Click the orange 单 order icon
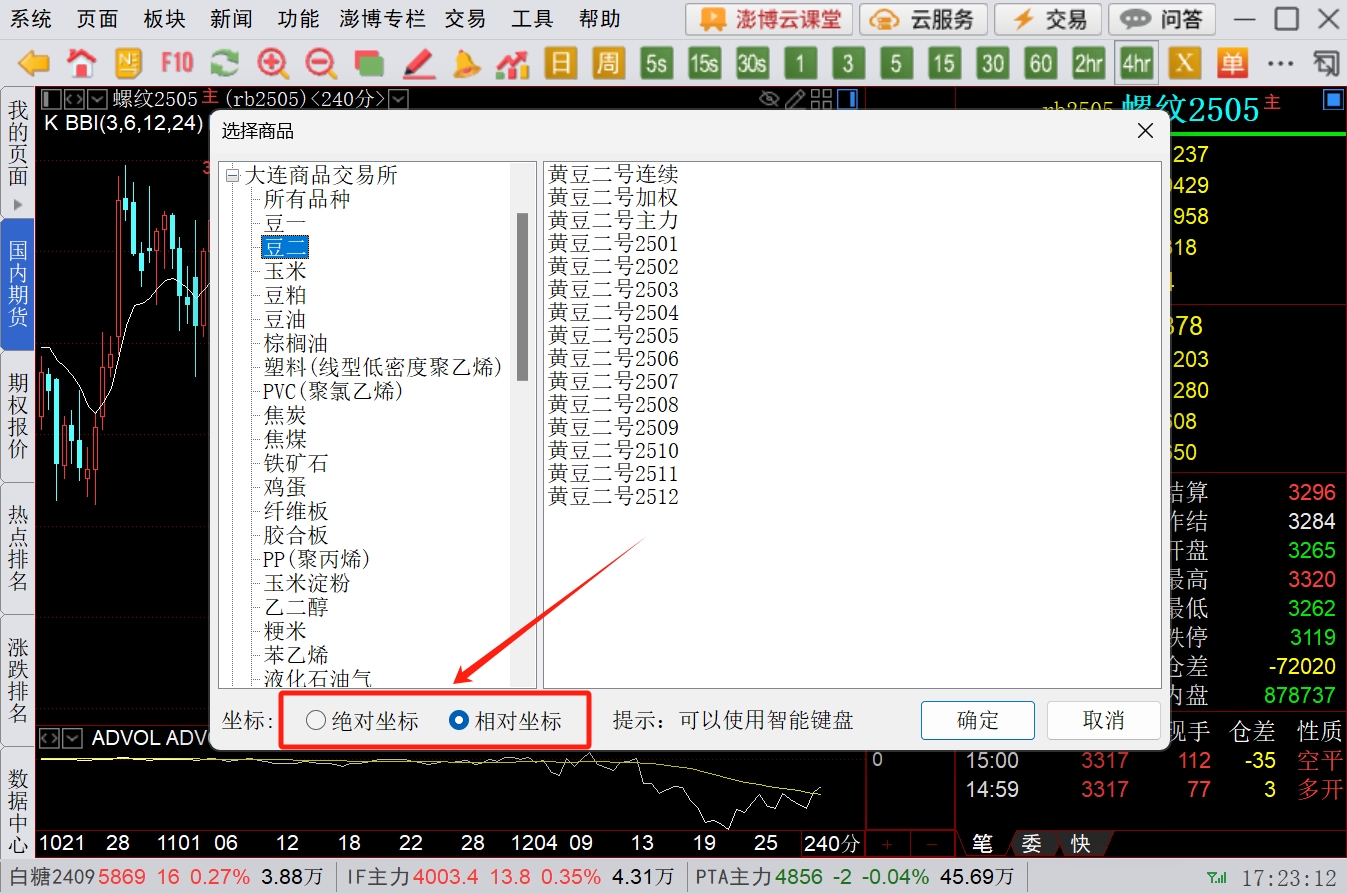The height and width of the screenshot is (894, 1347). (1232, 64)
